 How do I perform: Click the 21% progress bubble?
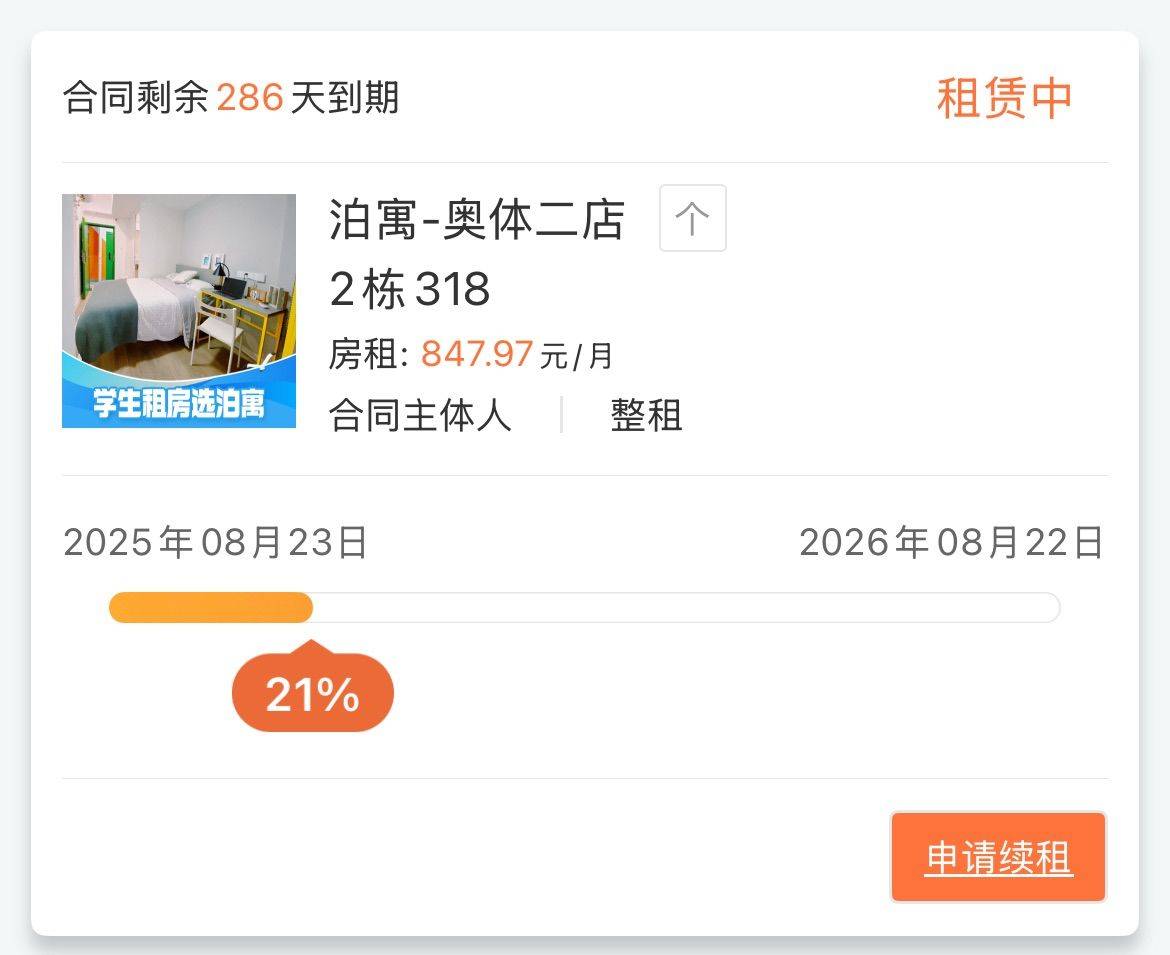point(312,694)
